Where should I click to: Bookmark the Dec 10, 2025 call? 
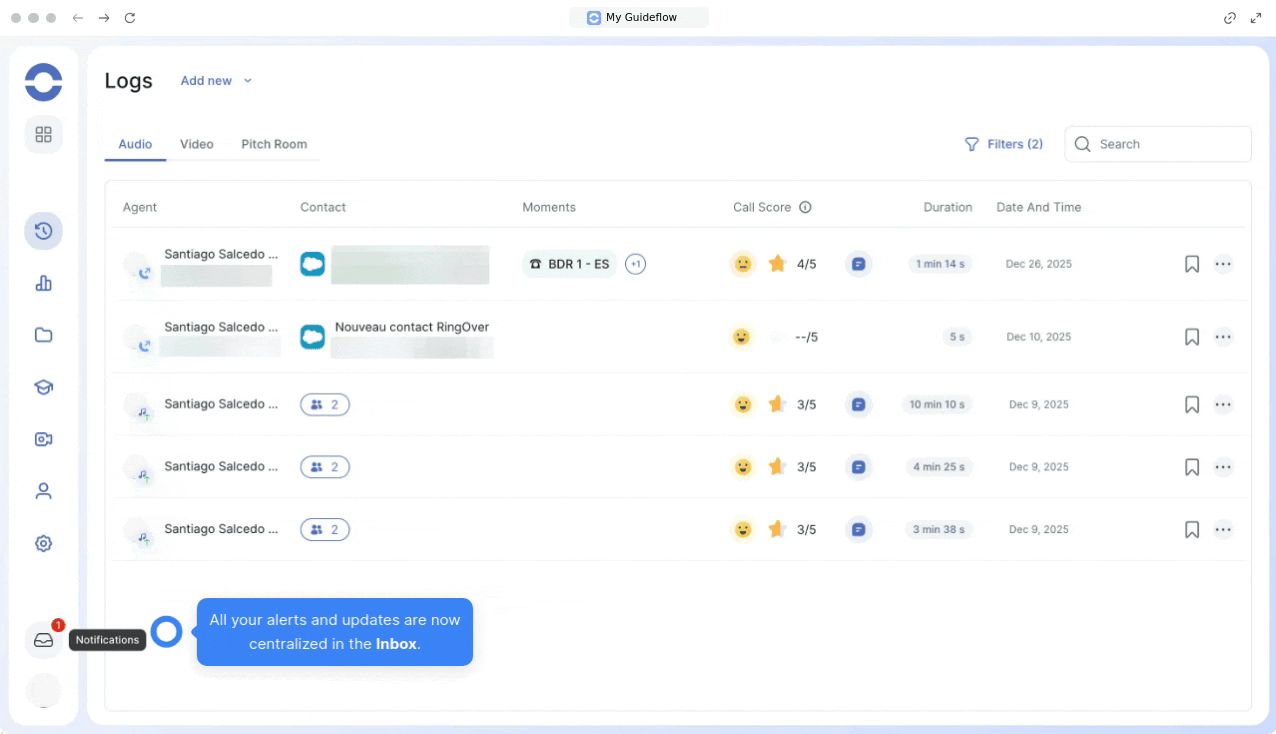click(x=1191, y=337)
